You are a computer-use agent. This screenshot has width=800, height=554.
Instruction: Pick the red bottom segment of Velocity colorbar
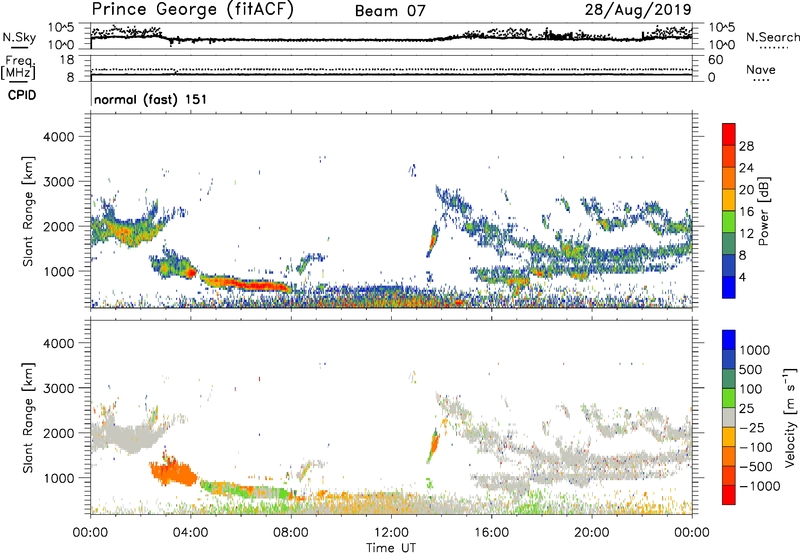tap(729, 495)
